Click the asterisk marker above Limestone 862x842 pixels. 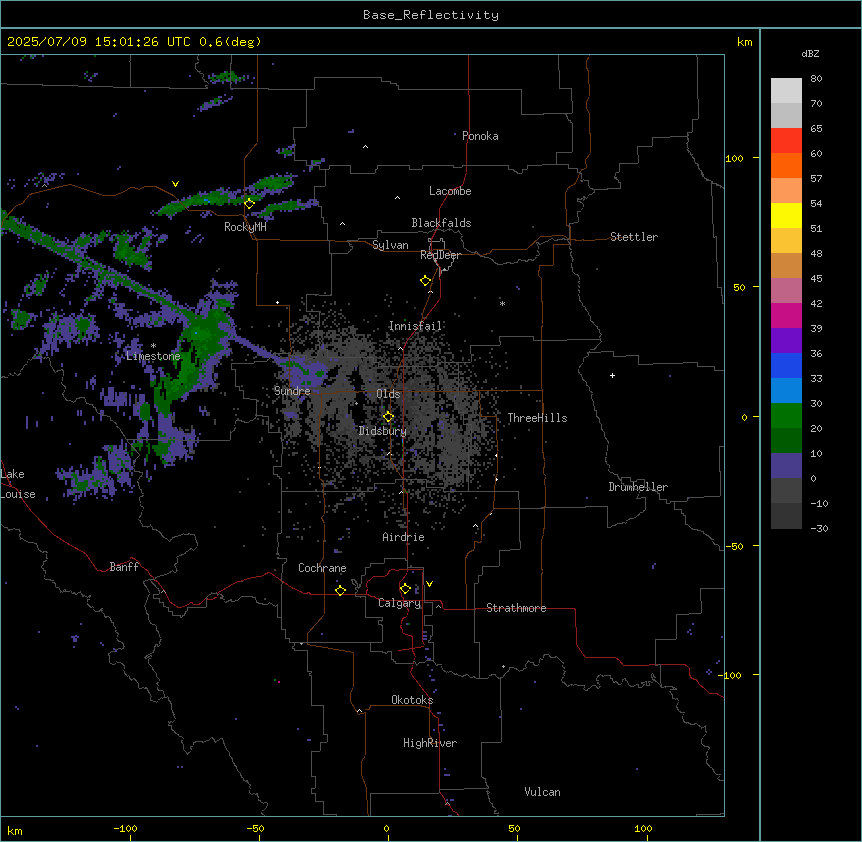click(x=153, y=346)
